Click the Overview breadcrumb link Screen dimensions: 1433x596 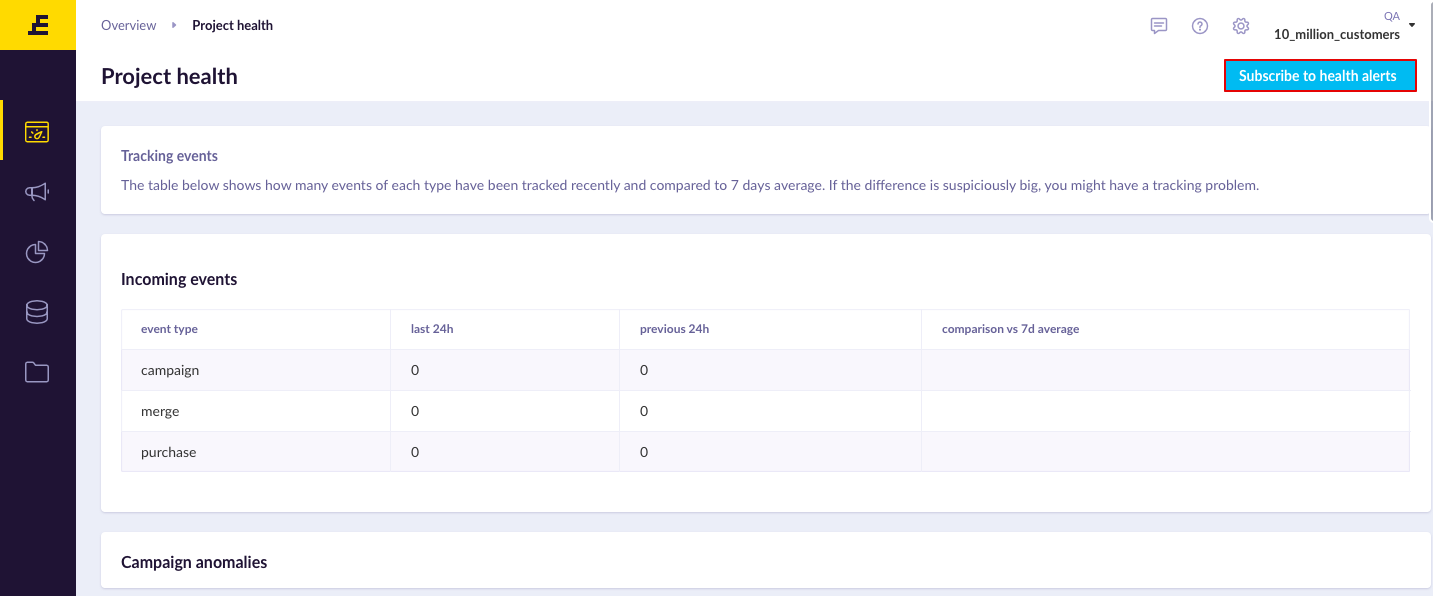[129, 25]
